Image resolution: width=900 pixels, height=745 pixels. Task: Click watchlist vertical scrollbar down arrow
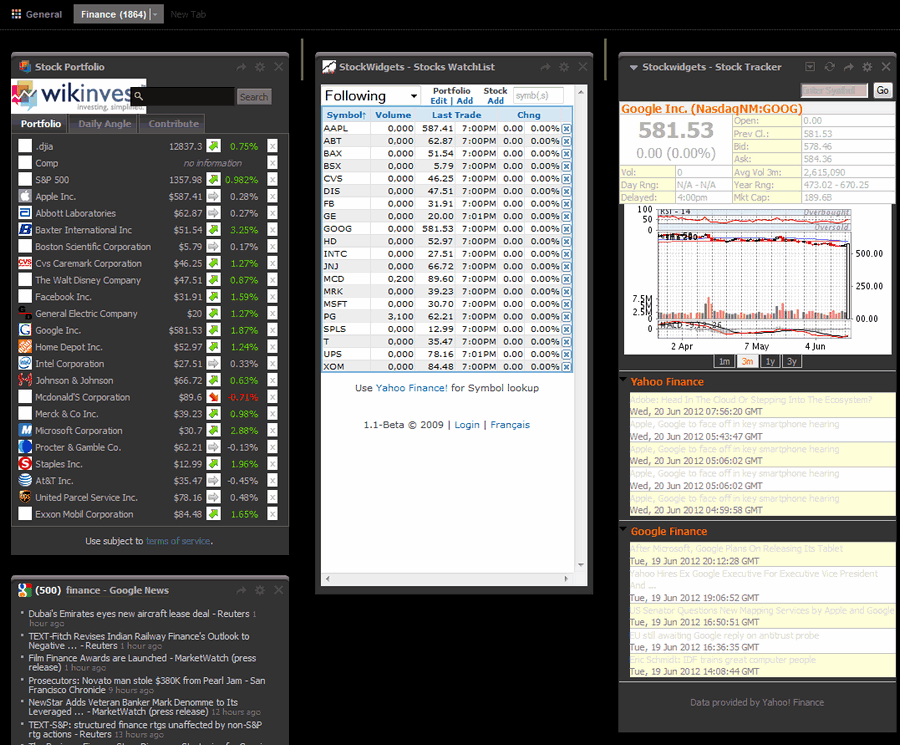click(x=581, y=565)
